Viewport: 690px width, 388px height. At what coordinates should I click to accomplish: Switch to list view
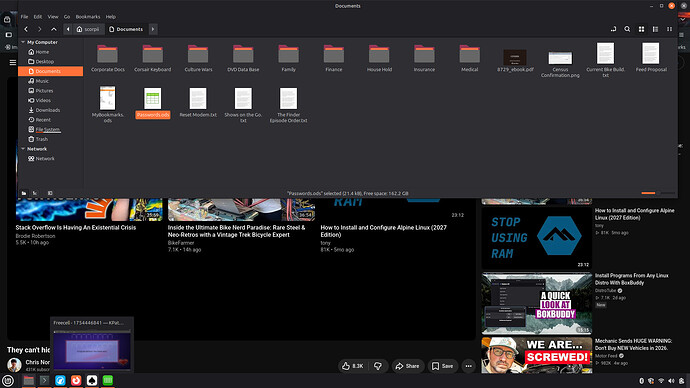click(655, 29)
